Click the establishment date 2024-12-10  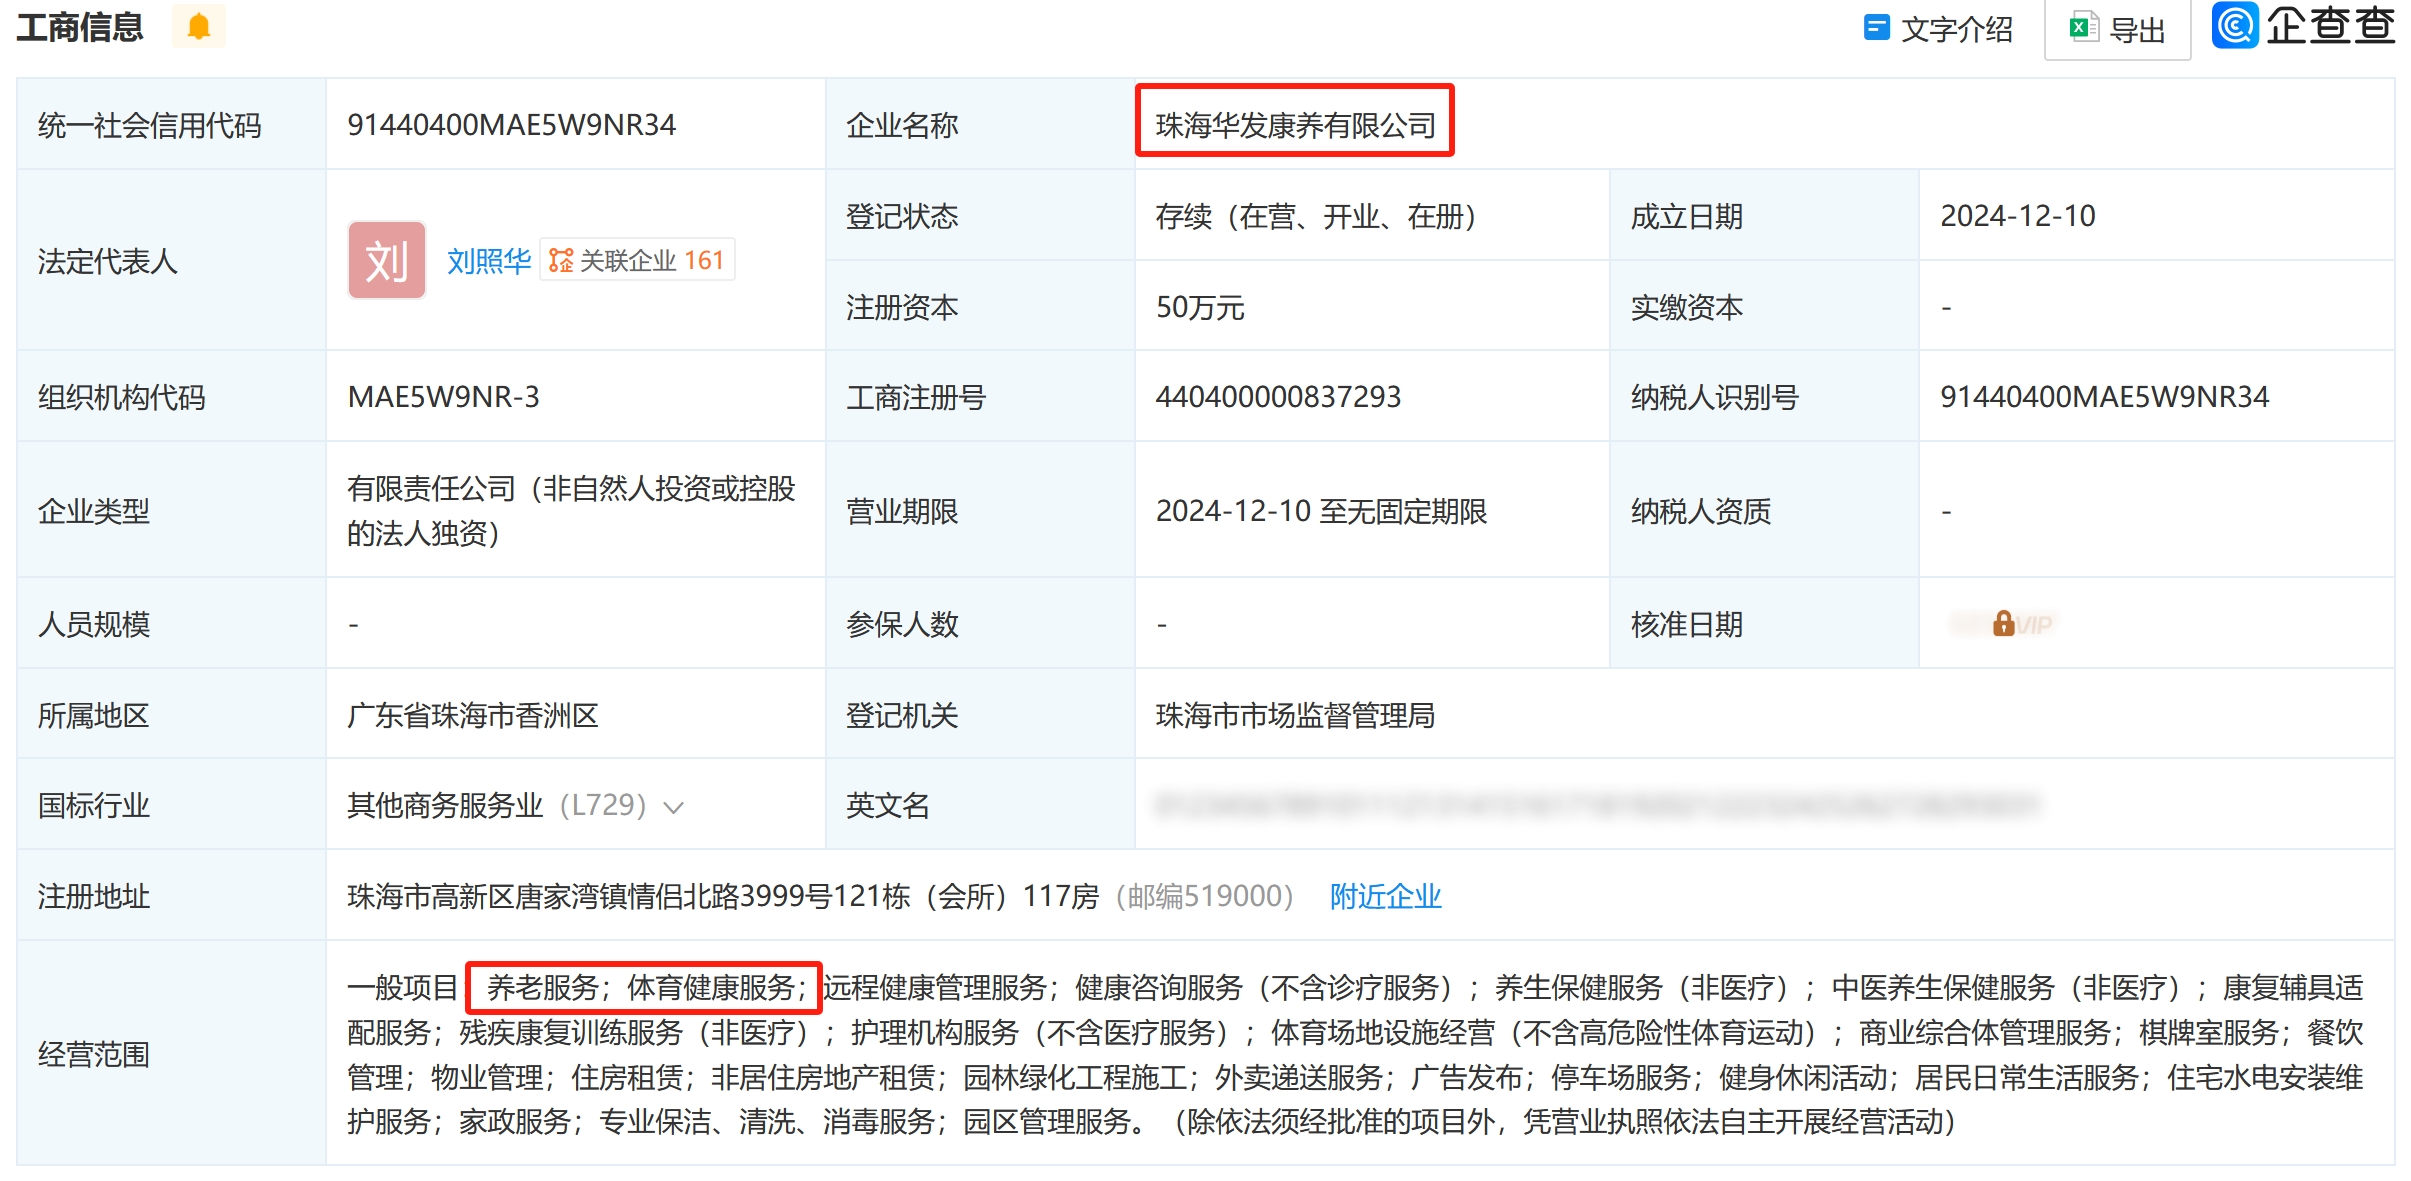click(2017, 216)
